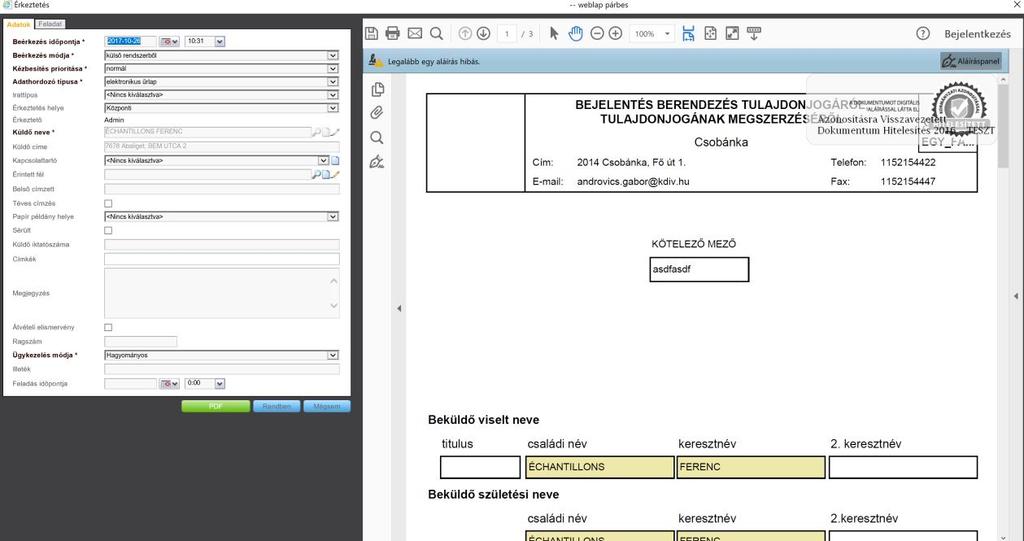Click the Belső címzett input field

[222, 189]
